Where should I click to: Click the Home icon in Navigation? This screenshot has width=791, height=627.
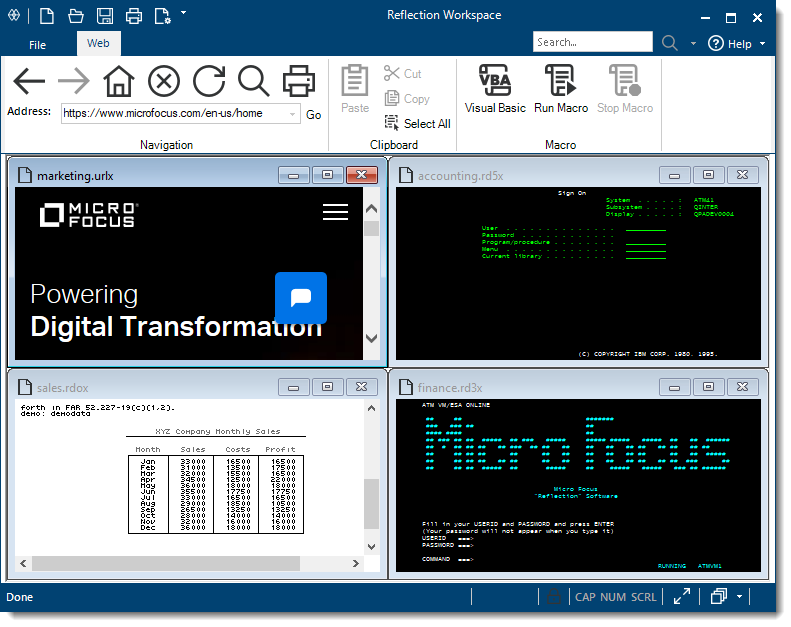119,81
